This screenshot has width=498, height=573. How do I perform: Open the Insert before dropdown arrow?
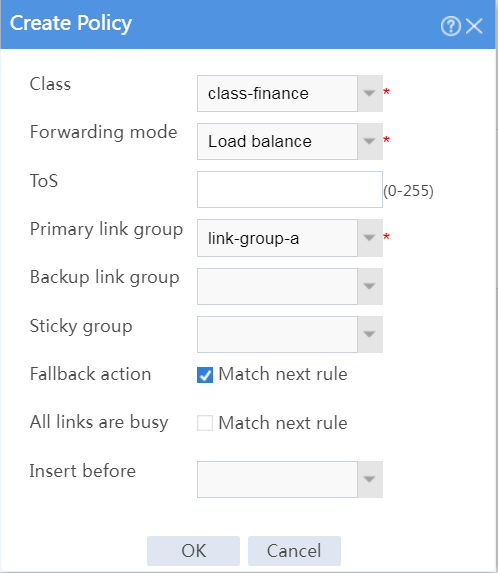[370, 479]
